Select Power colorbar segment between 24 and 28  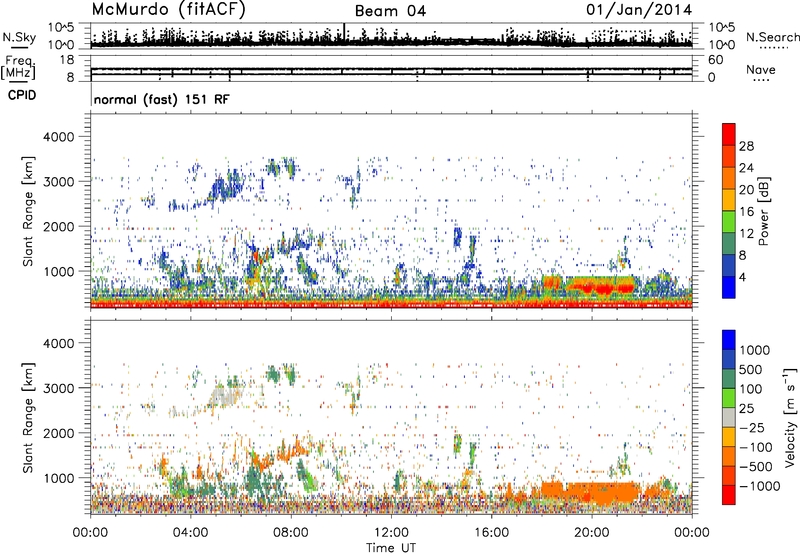click(729, 156)
